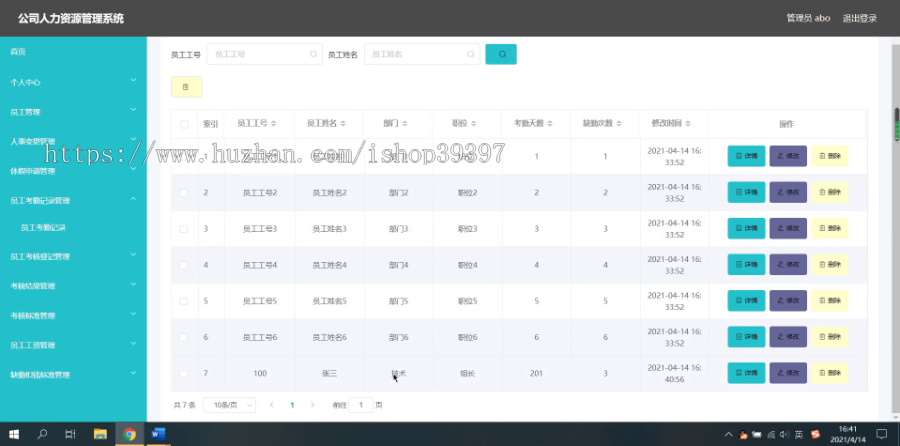Check the row for 员工工号5
The image size is (900, 446).
(183, 301)
